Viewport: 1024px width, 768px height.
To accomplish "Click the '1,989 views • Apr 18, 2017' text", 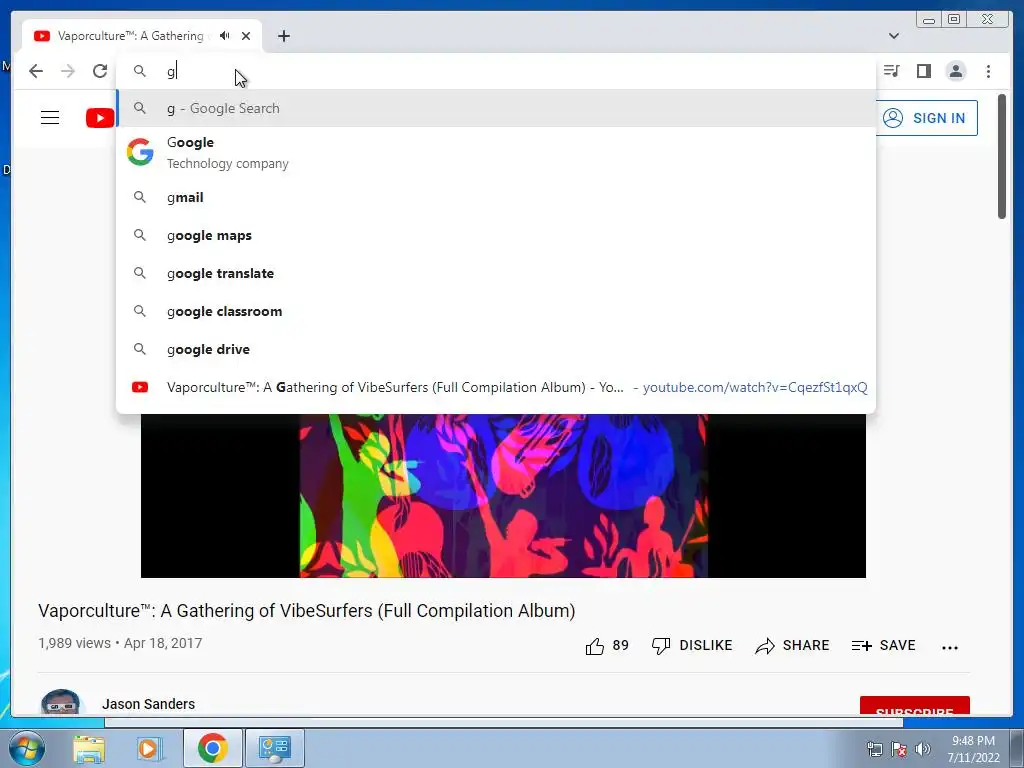I will [120, 643].
